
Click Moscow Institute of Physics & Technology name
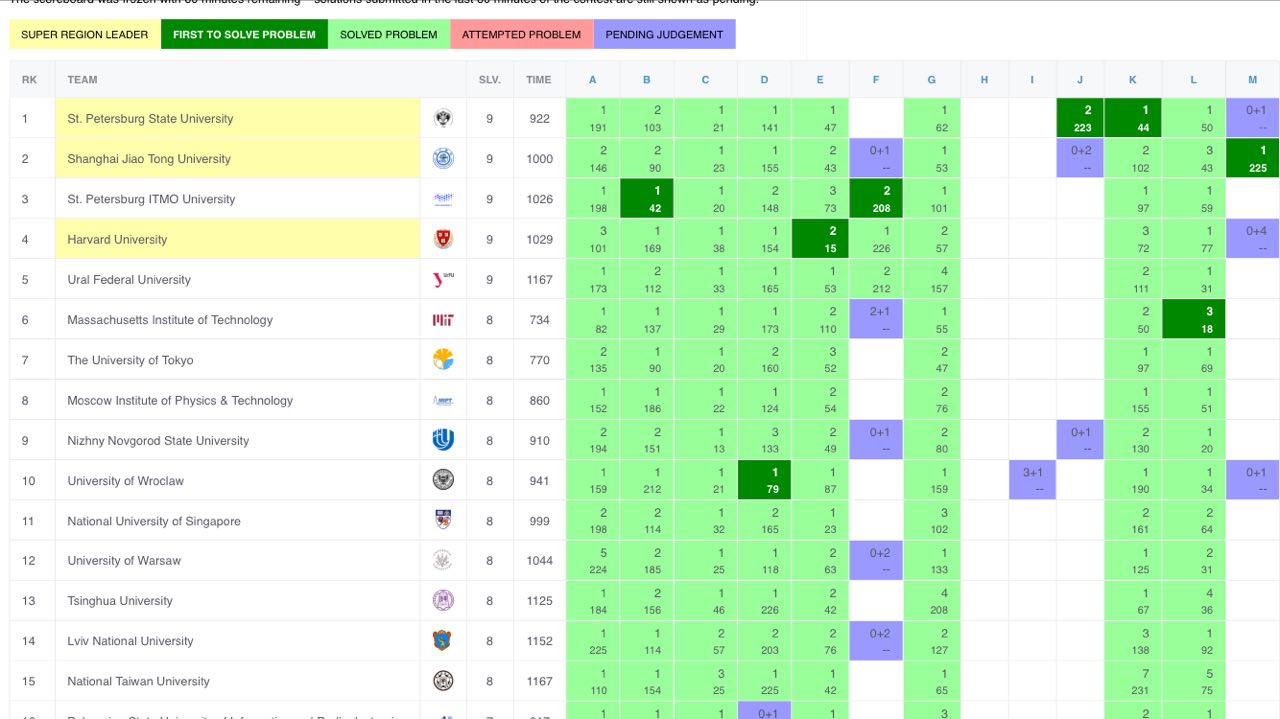(x=180, y=400)
